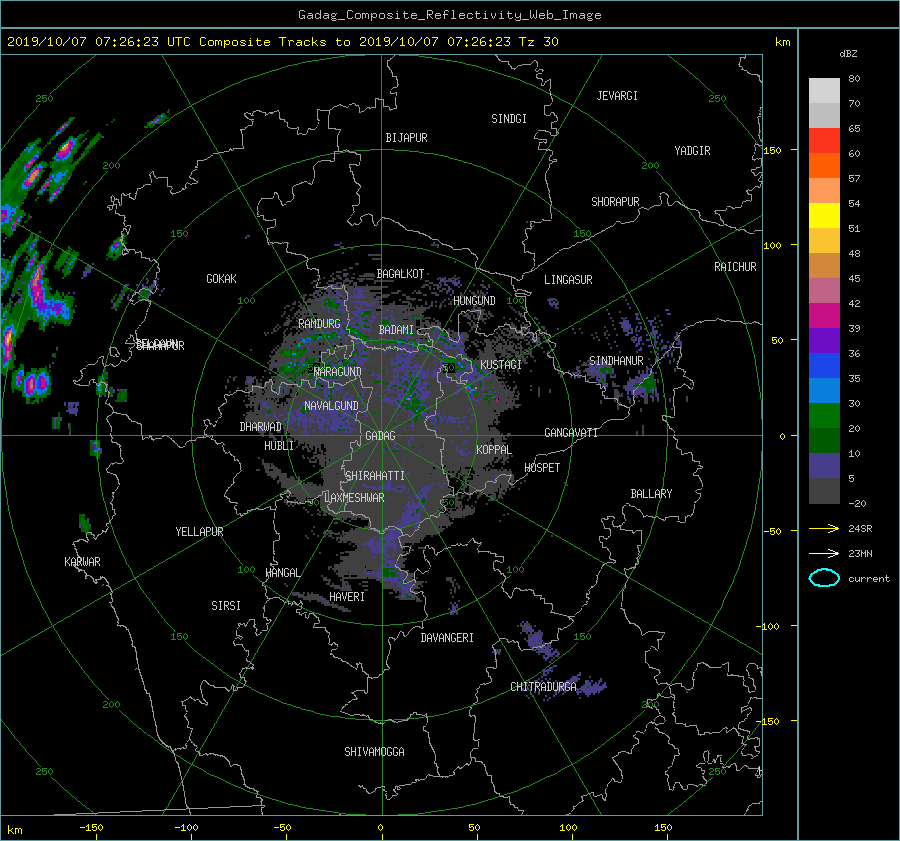
Task: Click the NAVALGUND city label
Action: point(331,406)
